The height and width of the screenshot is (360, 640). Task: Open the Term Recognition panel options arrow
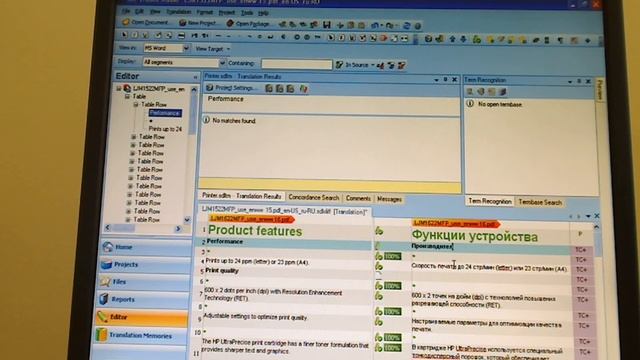click(570, 82)
